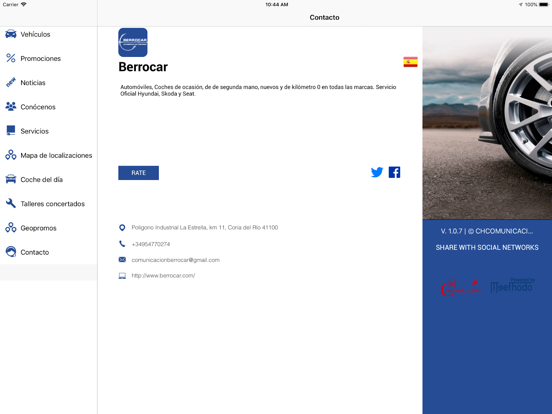Tap the comunicacionberrocar@gmail.com email

point(175,260)
